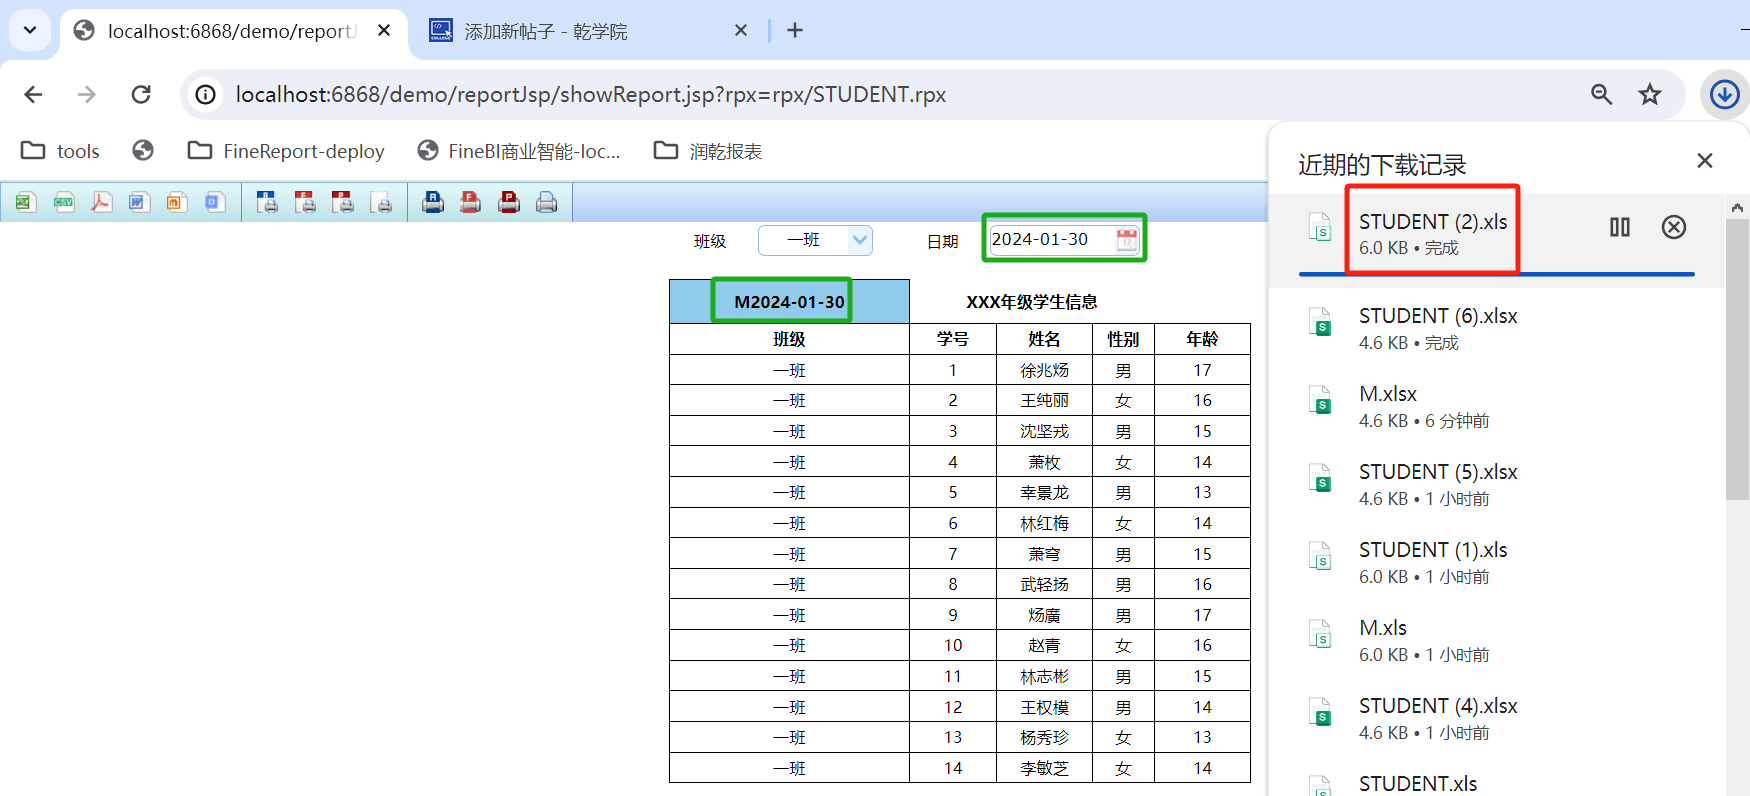Open the FineReport-deploy bookmark folder

286,151
